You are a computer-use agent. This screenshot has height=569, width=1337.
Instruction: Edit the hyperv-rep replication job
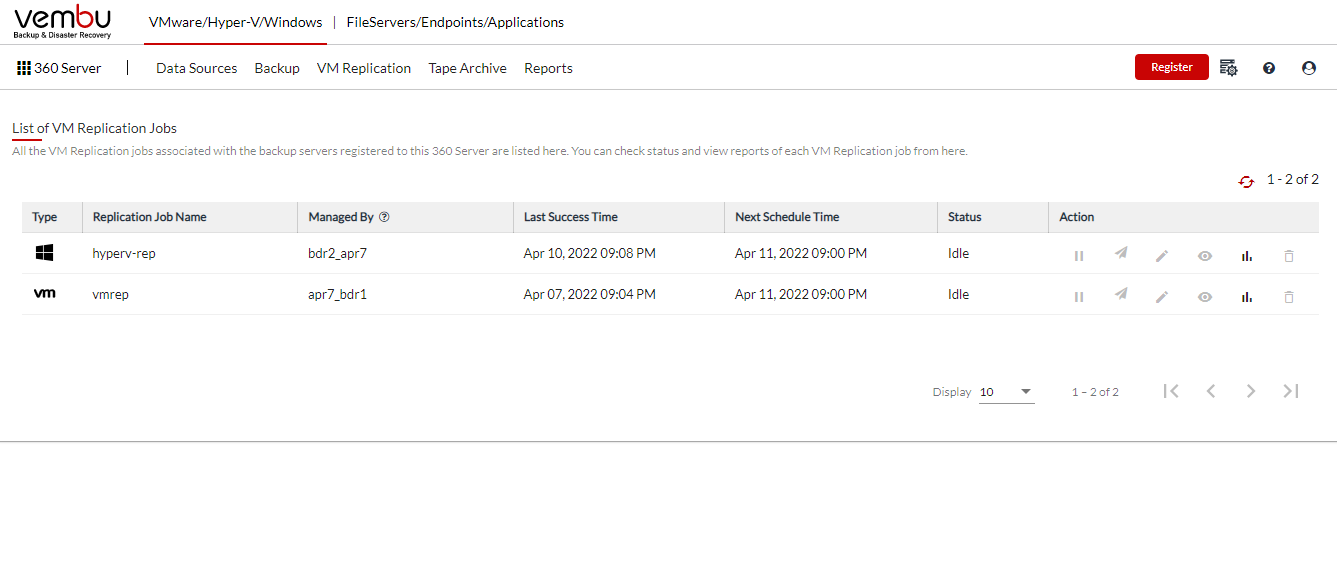[1162, 255]
